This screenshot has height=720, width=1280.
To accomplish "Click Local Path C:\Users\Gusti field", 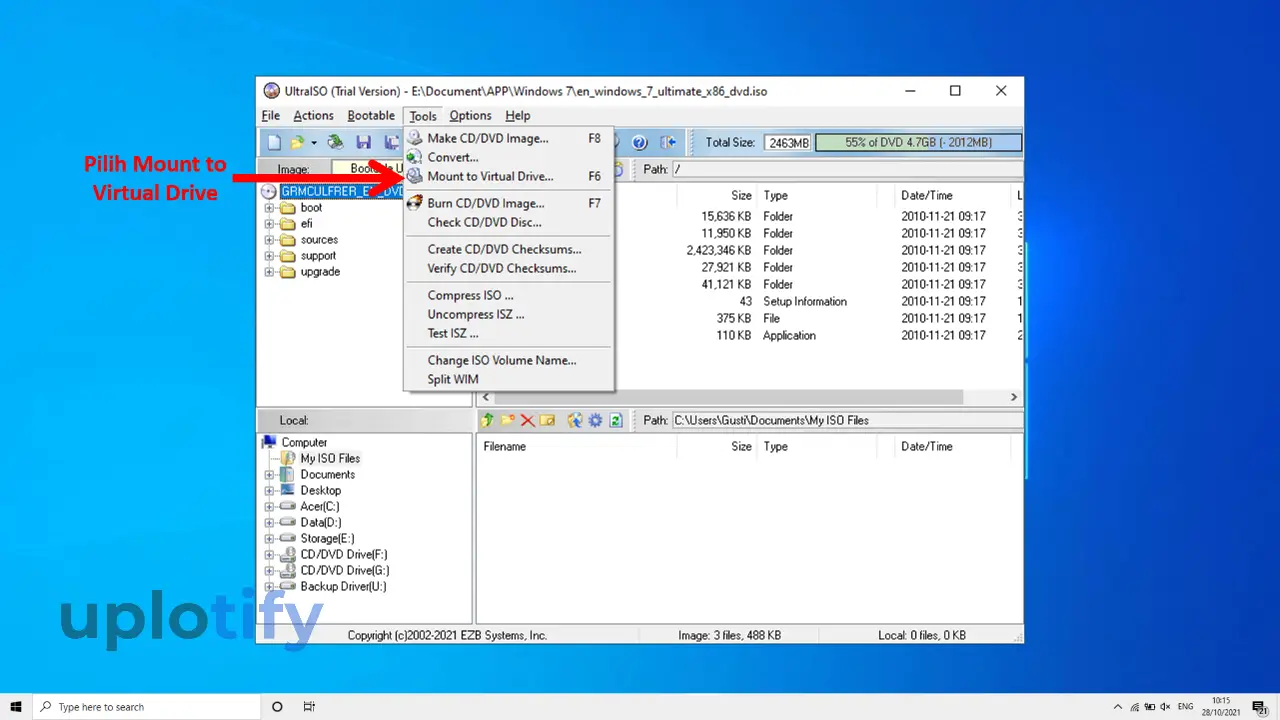I will point(847,420).
